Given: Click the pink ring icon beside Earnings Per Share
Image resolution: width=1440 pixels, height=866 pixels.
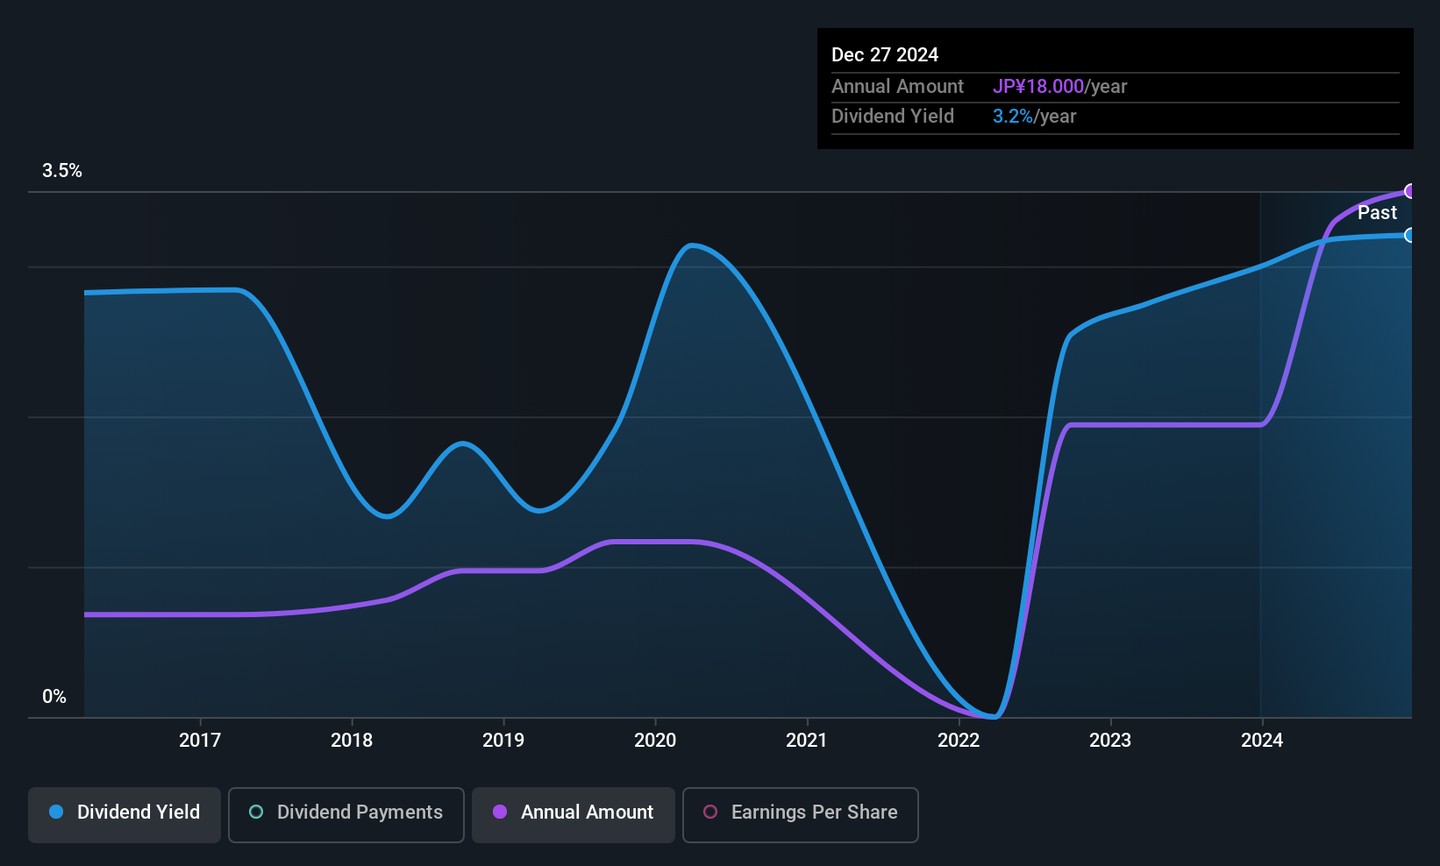Looking at the screenshot, I should (x=710, y=812).
